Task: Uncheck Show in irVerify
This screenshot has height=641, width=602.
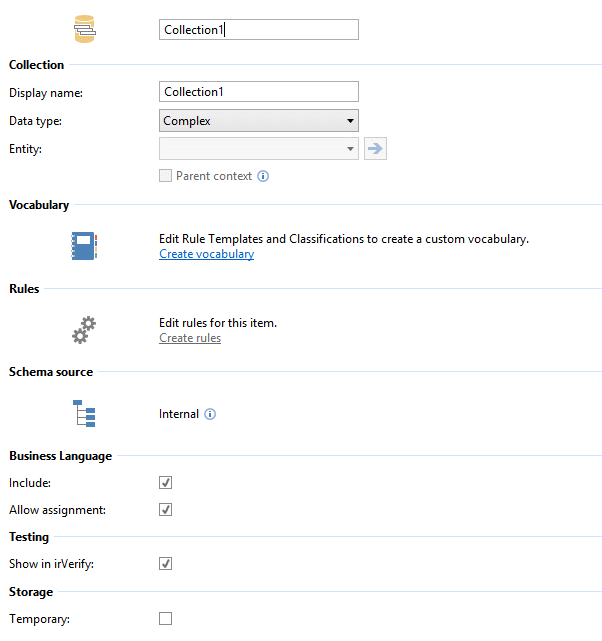Action: coord(166,564)
